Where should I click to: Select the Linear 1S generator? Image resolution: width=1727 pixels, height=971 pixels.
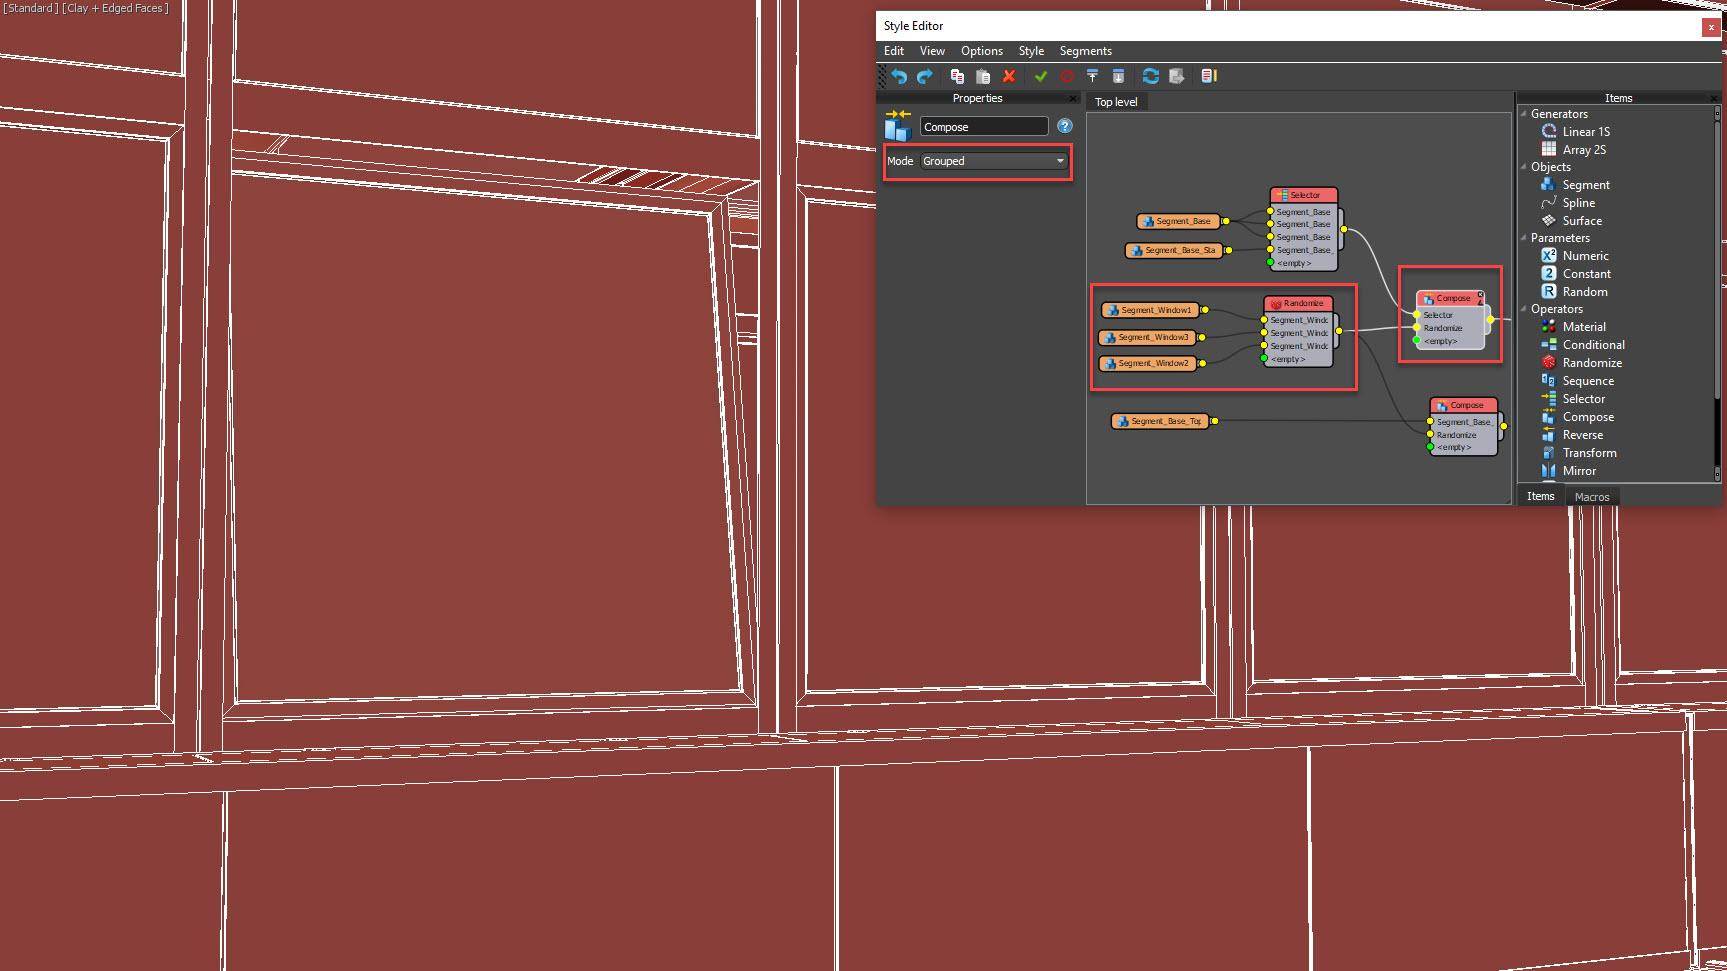coord(1585,131)
